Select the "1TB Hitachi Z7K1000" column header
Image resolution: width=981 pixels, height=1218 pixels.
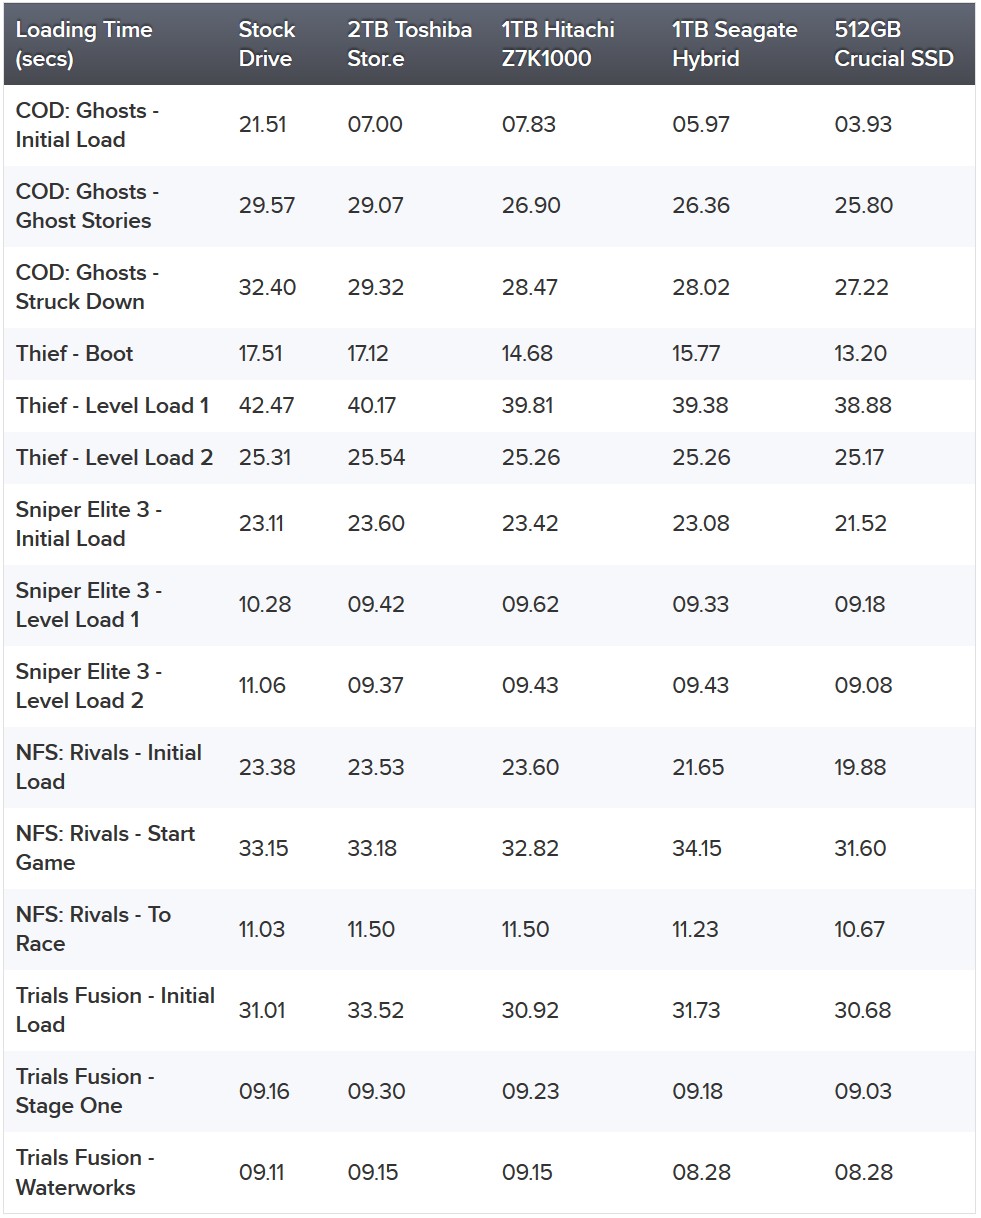[558, 44]
